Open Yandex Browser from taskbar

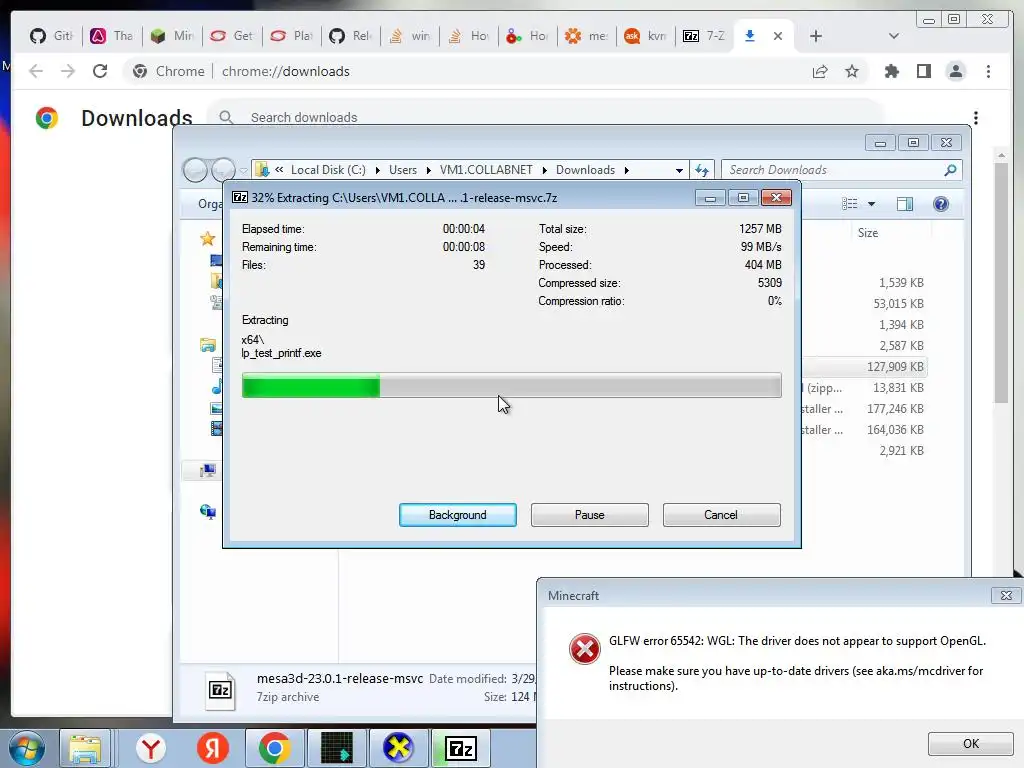151,749
